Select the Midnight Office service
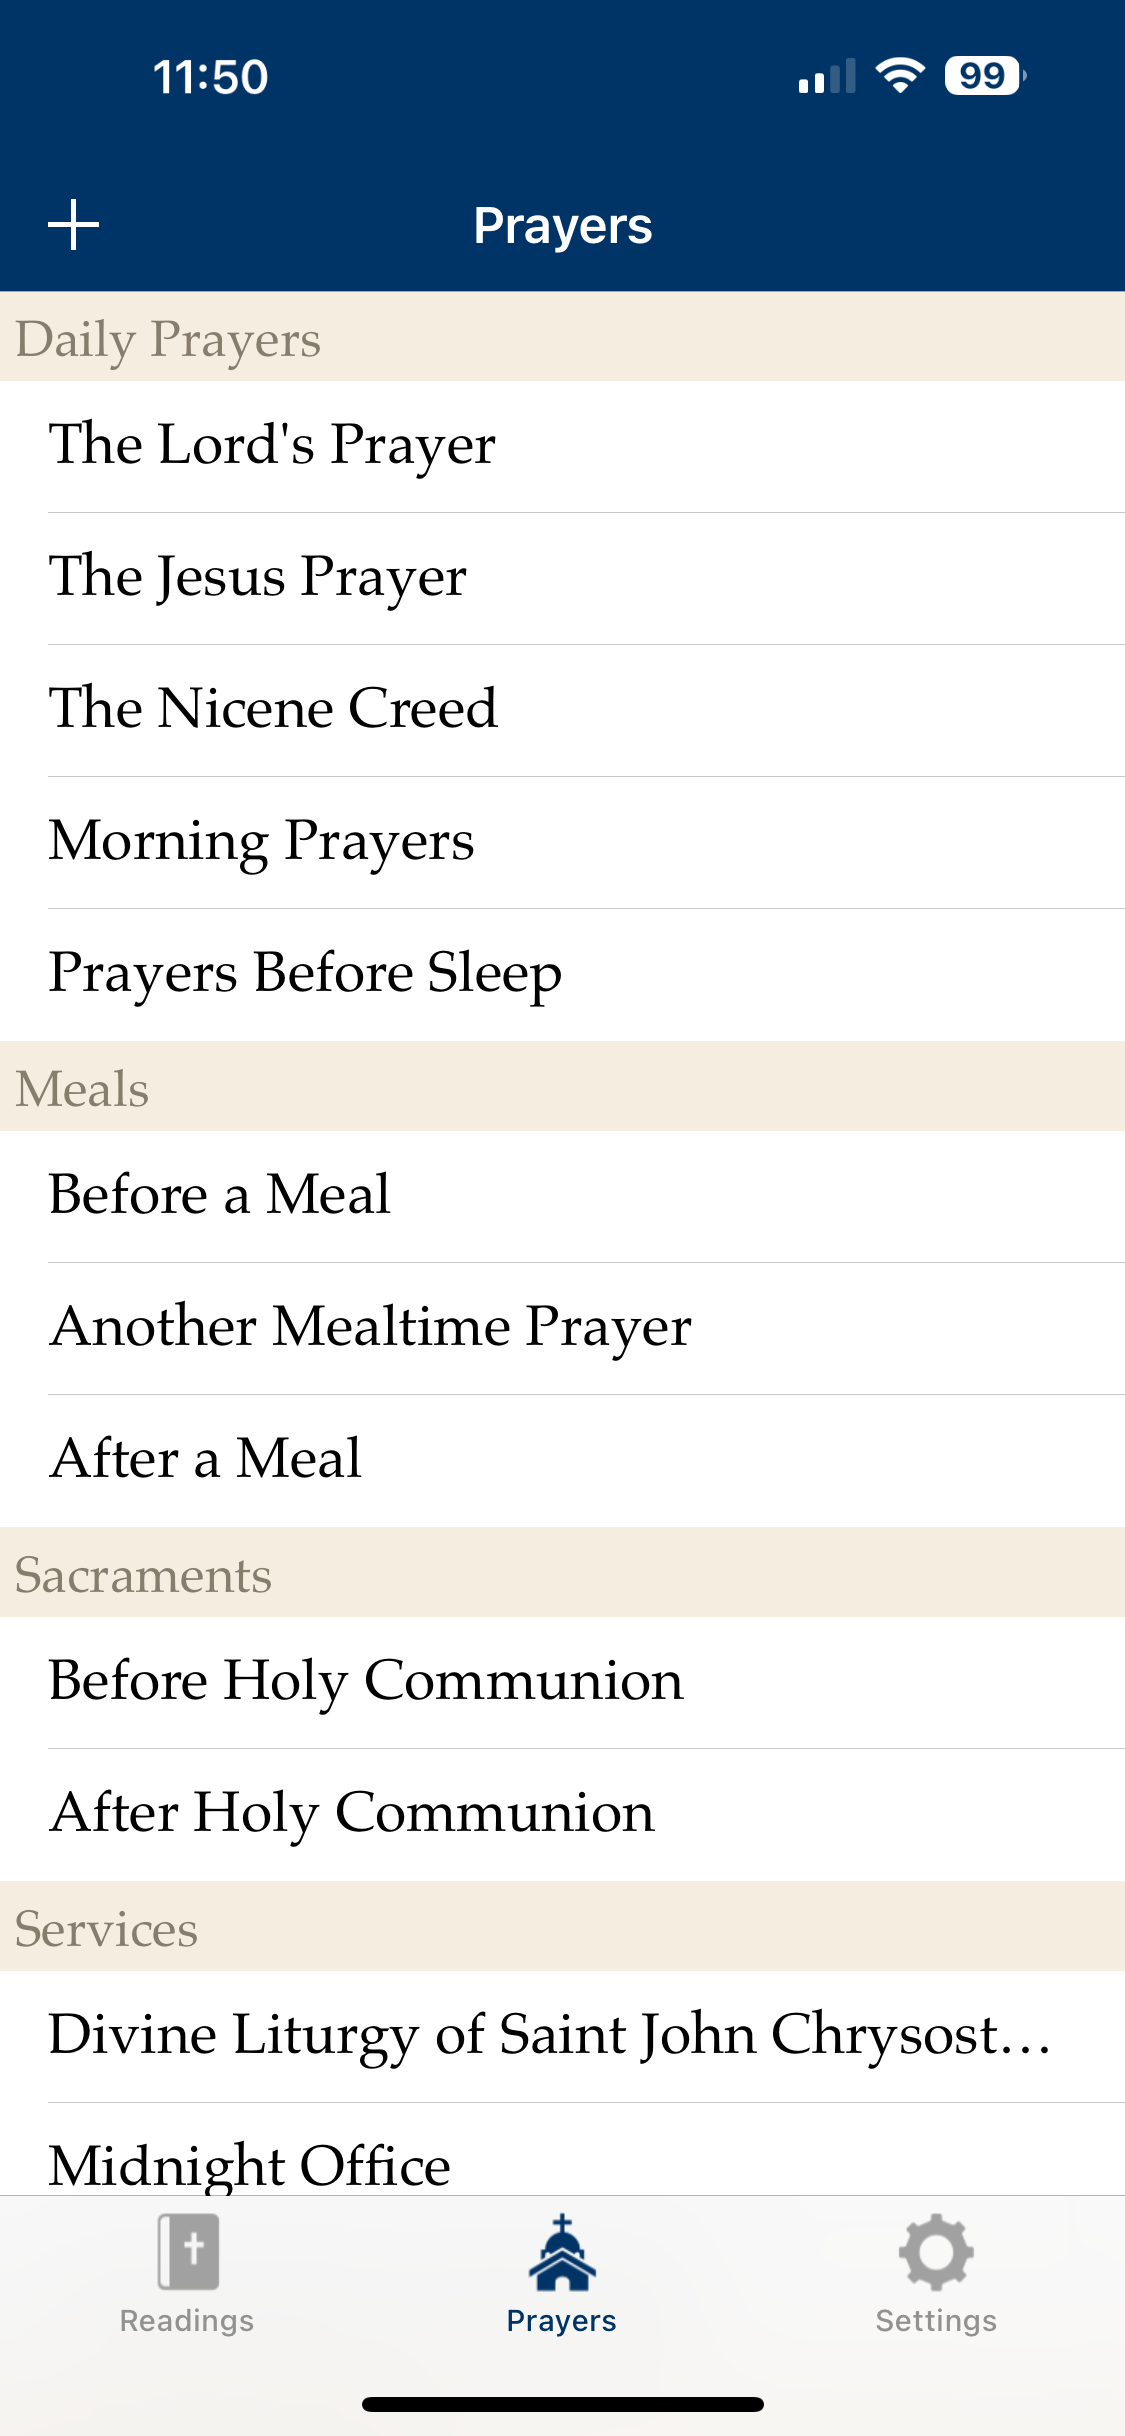Image resolution: width=1125 pixels, height=2436 pixels. pyautogui.click(x=250, y=2165)
